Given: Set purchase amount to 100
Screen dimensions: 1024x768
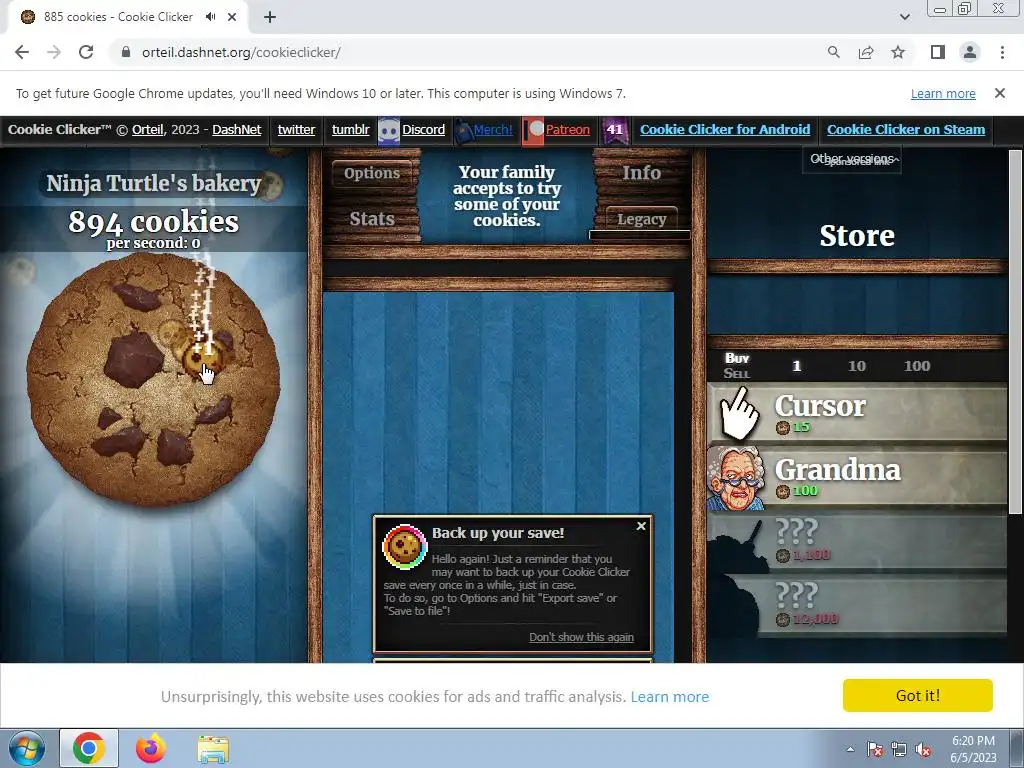Looking at the screenshot, I should (x=917, y=366).
